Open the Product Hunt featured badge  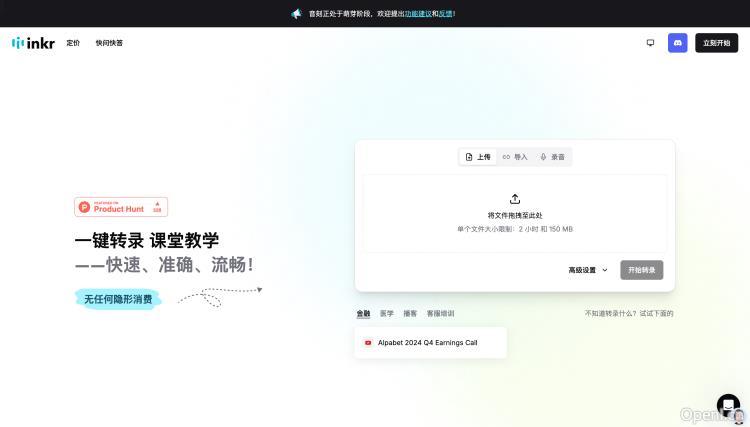click(x=121, y=207)
